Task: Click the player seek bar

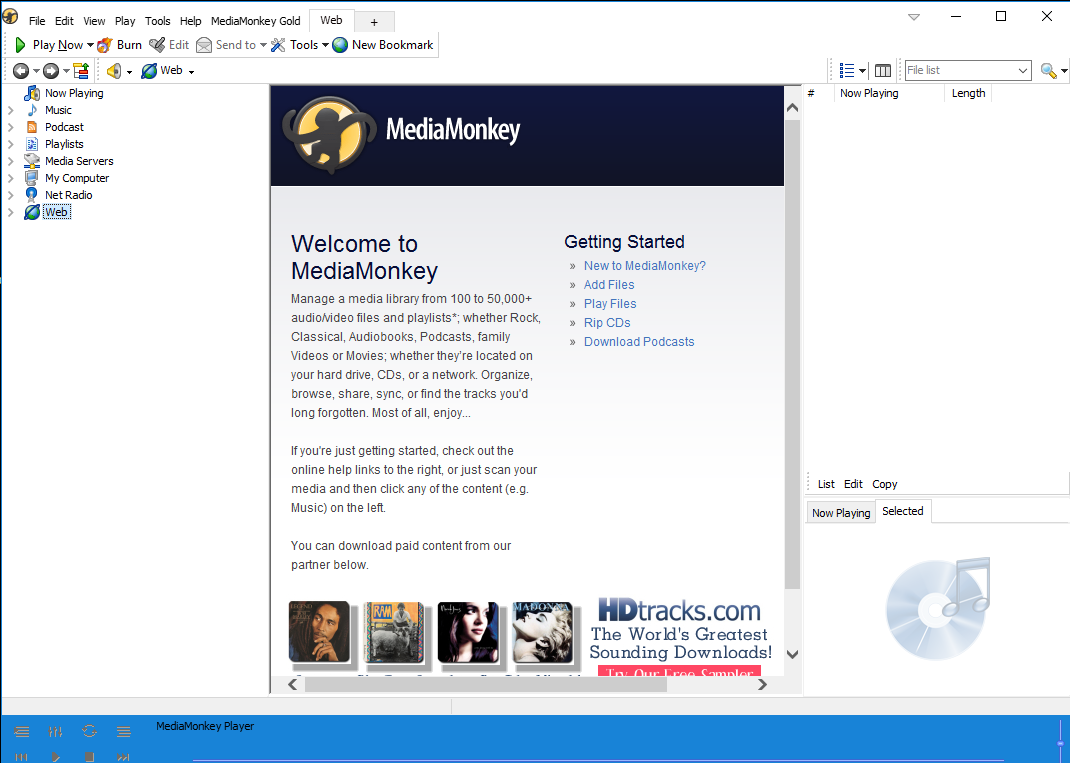Action: coord(621,760)
